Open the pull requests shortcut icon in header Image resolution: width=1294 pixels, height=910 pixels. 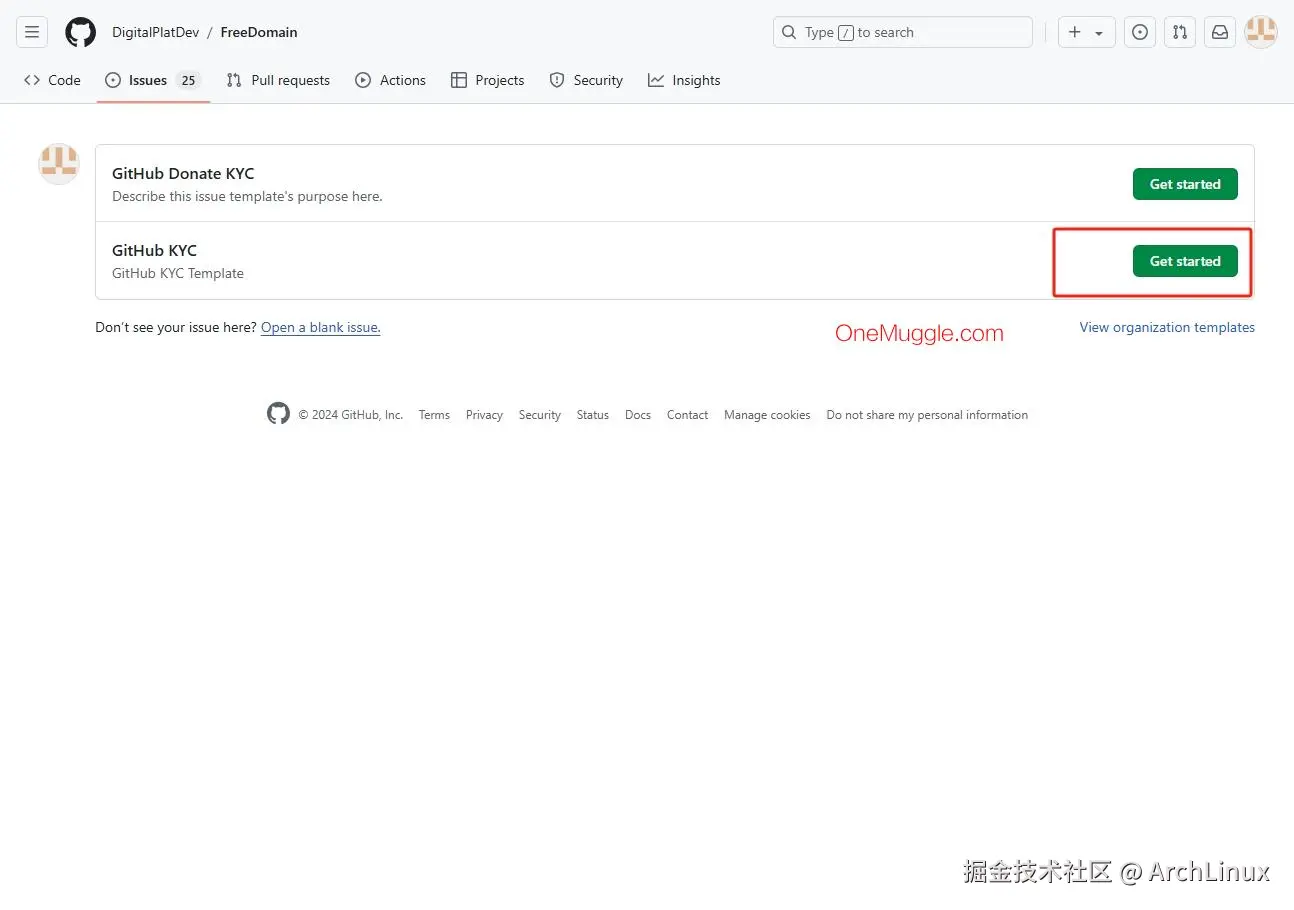pyautogui.click(x=1180, y=32)
